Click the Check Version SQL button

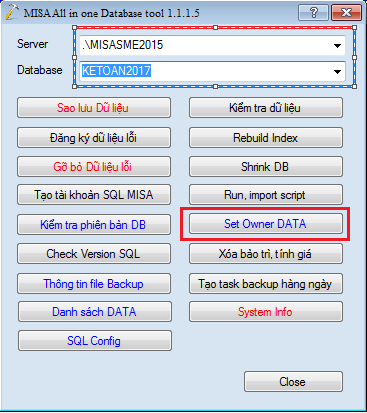(94, 254)
